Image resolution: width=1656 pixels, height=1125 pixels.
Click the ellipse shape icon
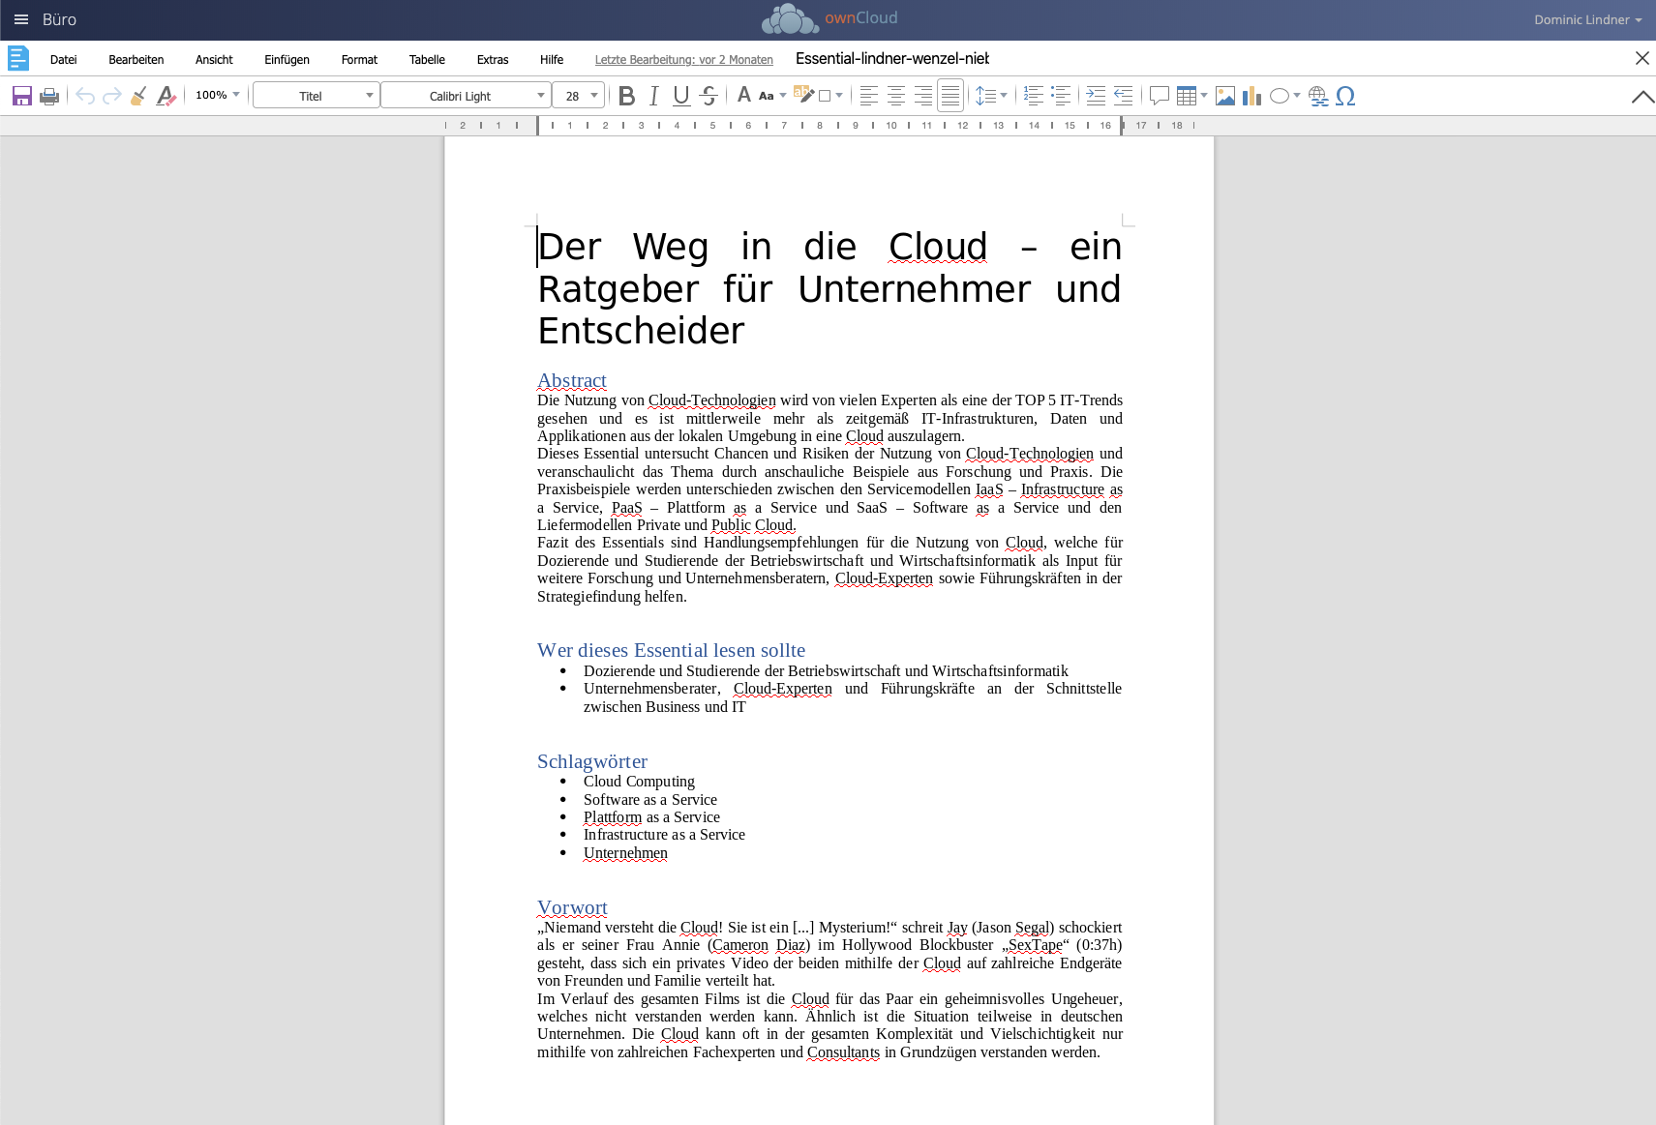pyautogui.click(x=1279, y=96)
